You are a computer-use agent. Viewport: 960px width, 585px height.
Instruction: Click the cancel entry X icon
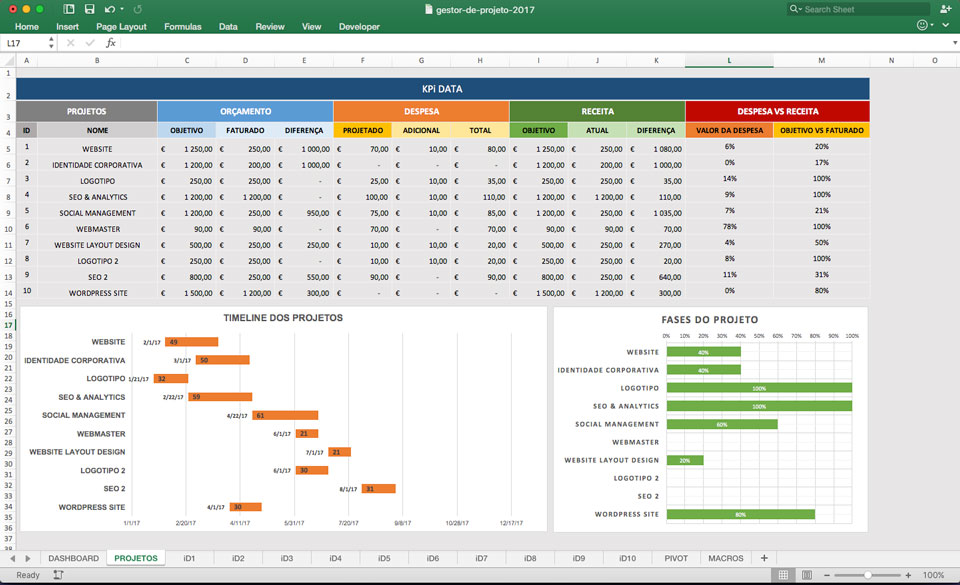[x=70, y=43]
